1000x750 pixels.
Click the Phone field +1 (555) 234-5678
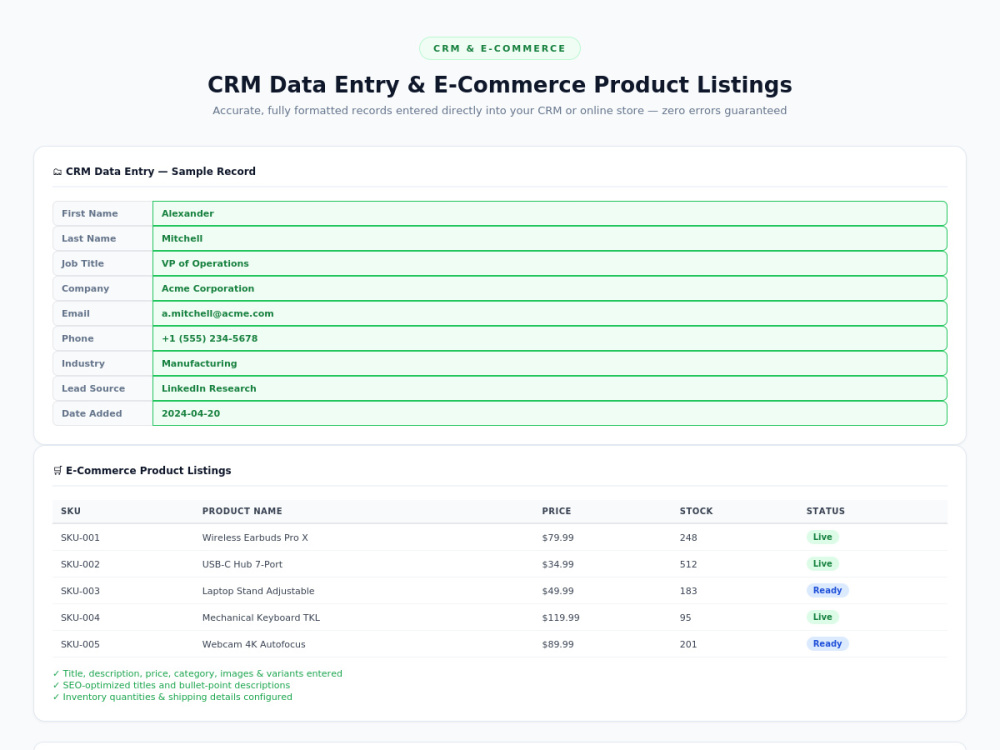pyautogui.click(x=550, y=339)
